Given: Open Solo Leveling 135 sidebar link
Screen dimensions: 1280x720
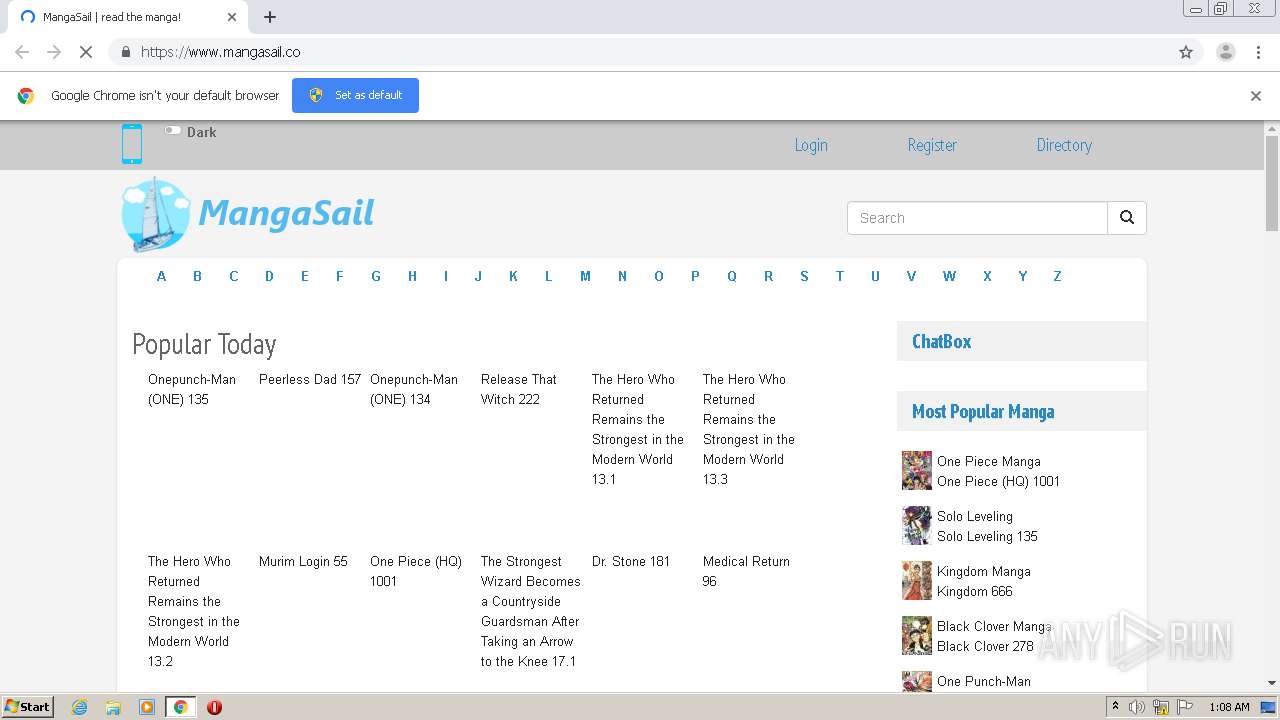Looking at the screenshot, I should tap(987, 536).
